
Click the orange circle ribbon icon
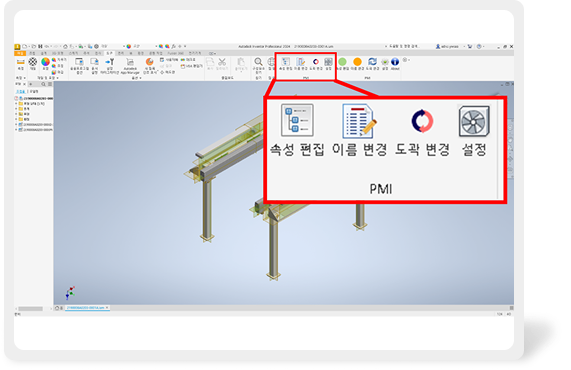(358, 62)
